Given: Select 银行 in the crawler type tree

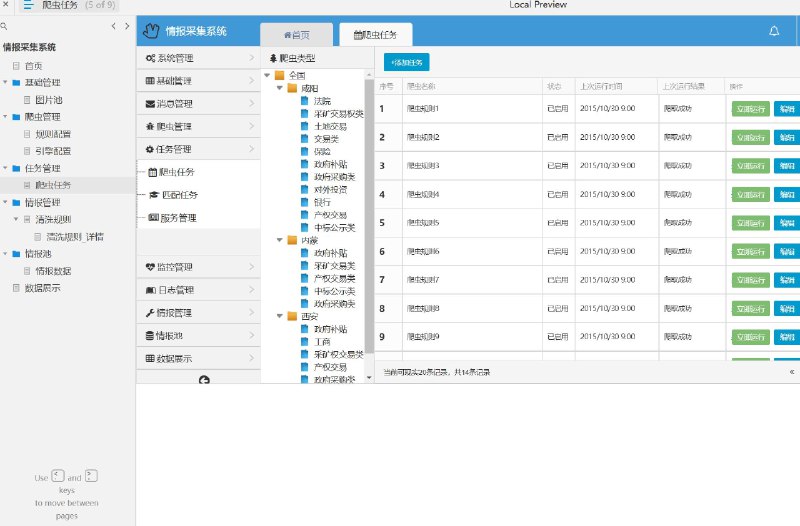Looking at the screenshot, I should [322, 203].
